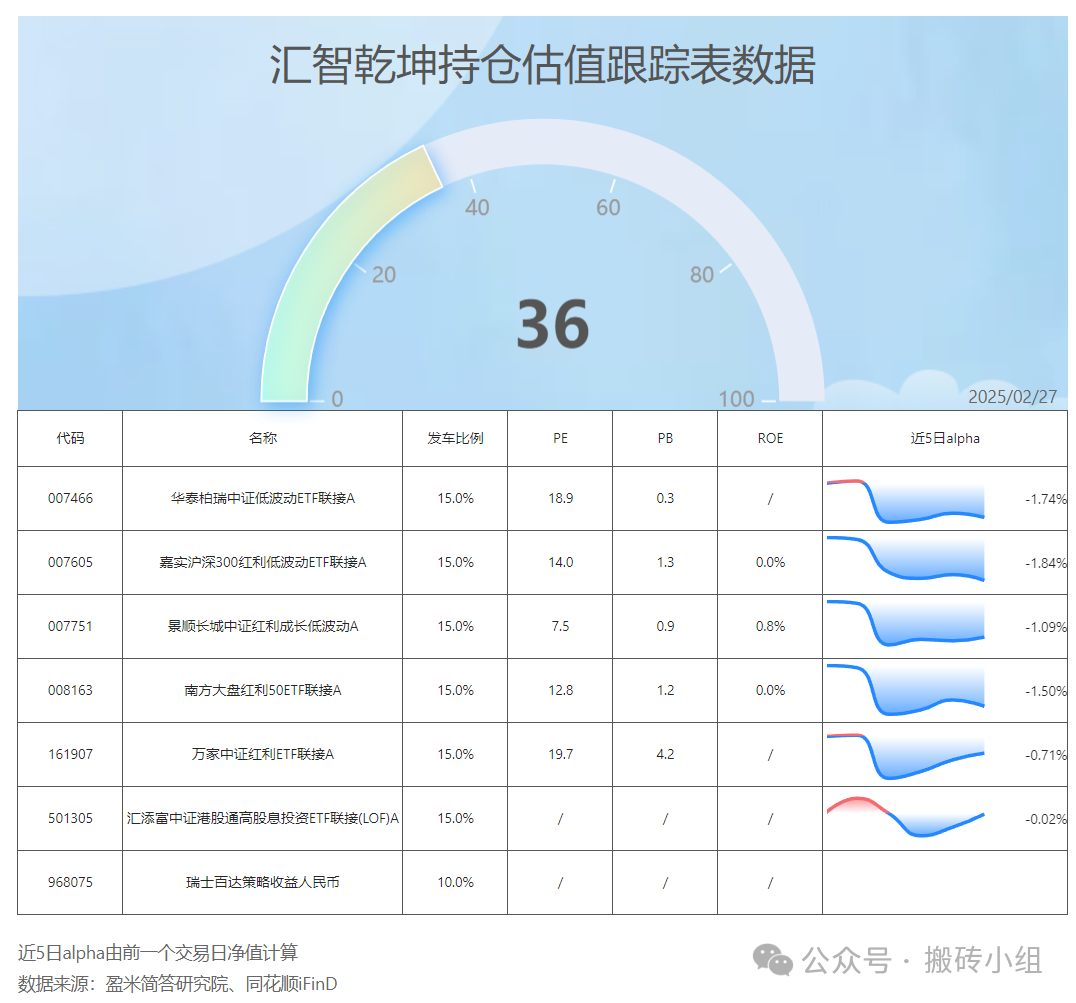This screenshot has height=1003, width=1076.
Task: Select the 代码 column header
Action: click(x=70, y=438)
